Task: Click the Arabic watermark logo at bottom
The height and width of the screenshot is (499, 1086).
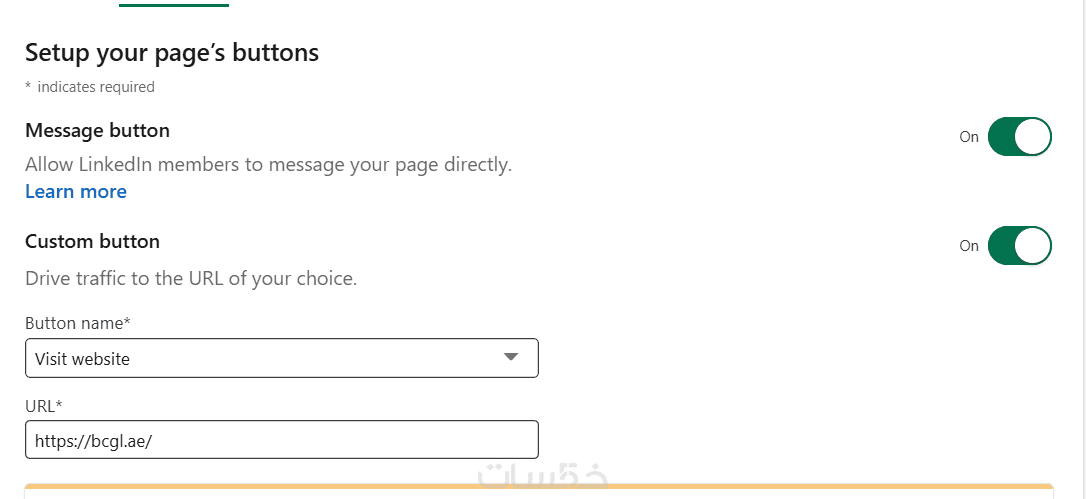Action: [543, 478]
